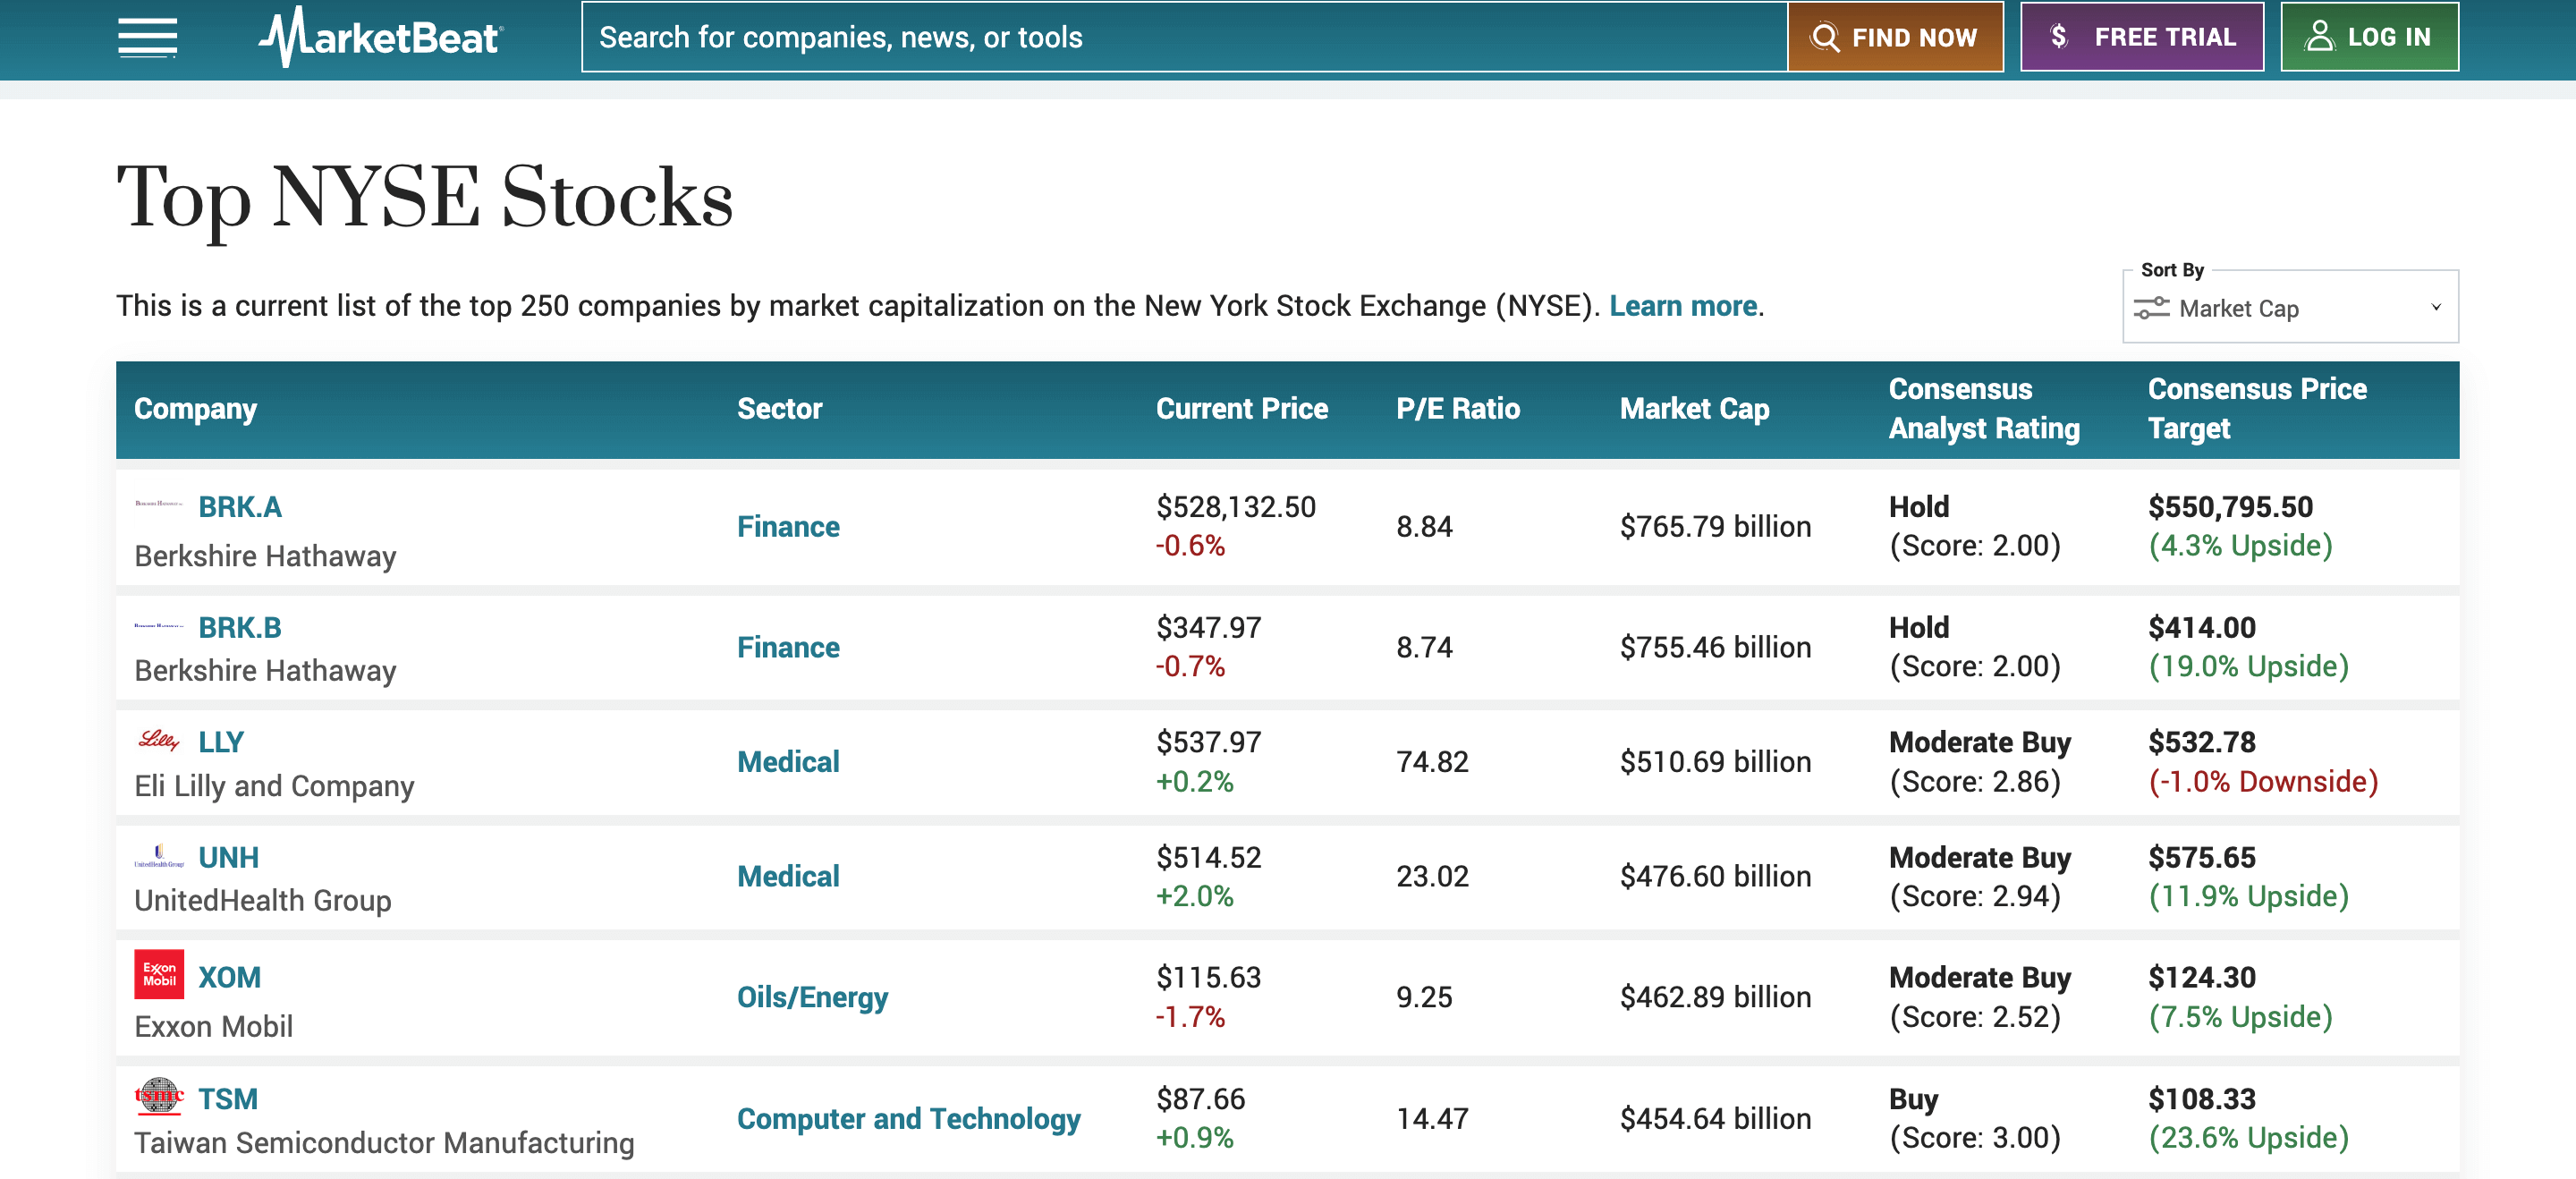Screen dimensions: 2576x1179
Task: Open the Sort By Market Cap dropdown
Action: [x=2290, y=307]
